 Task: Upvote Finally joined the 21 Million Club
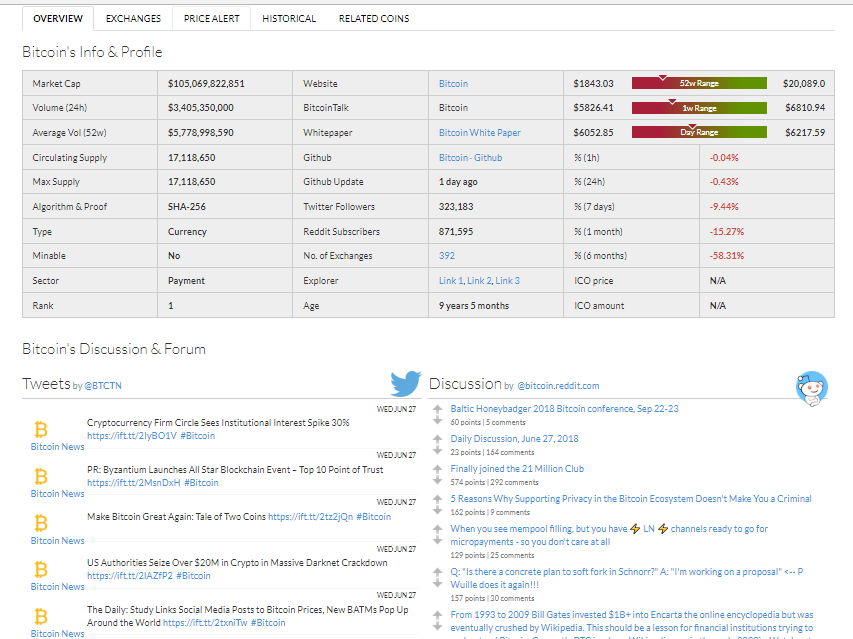click(437, 468)
